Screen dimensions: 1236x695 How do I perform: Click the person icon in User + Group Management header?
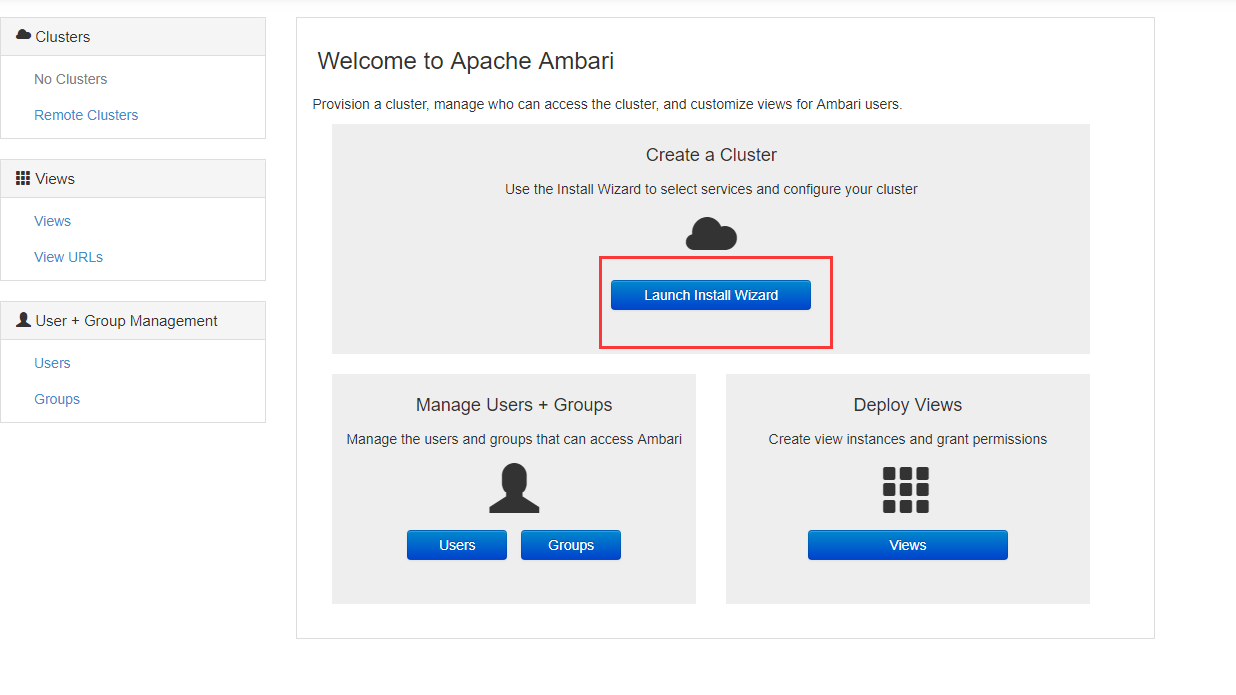tap(23, 320)
